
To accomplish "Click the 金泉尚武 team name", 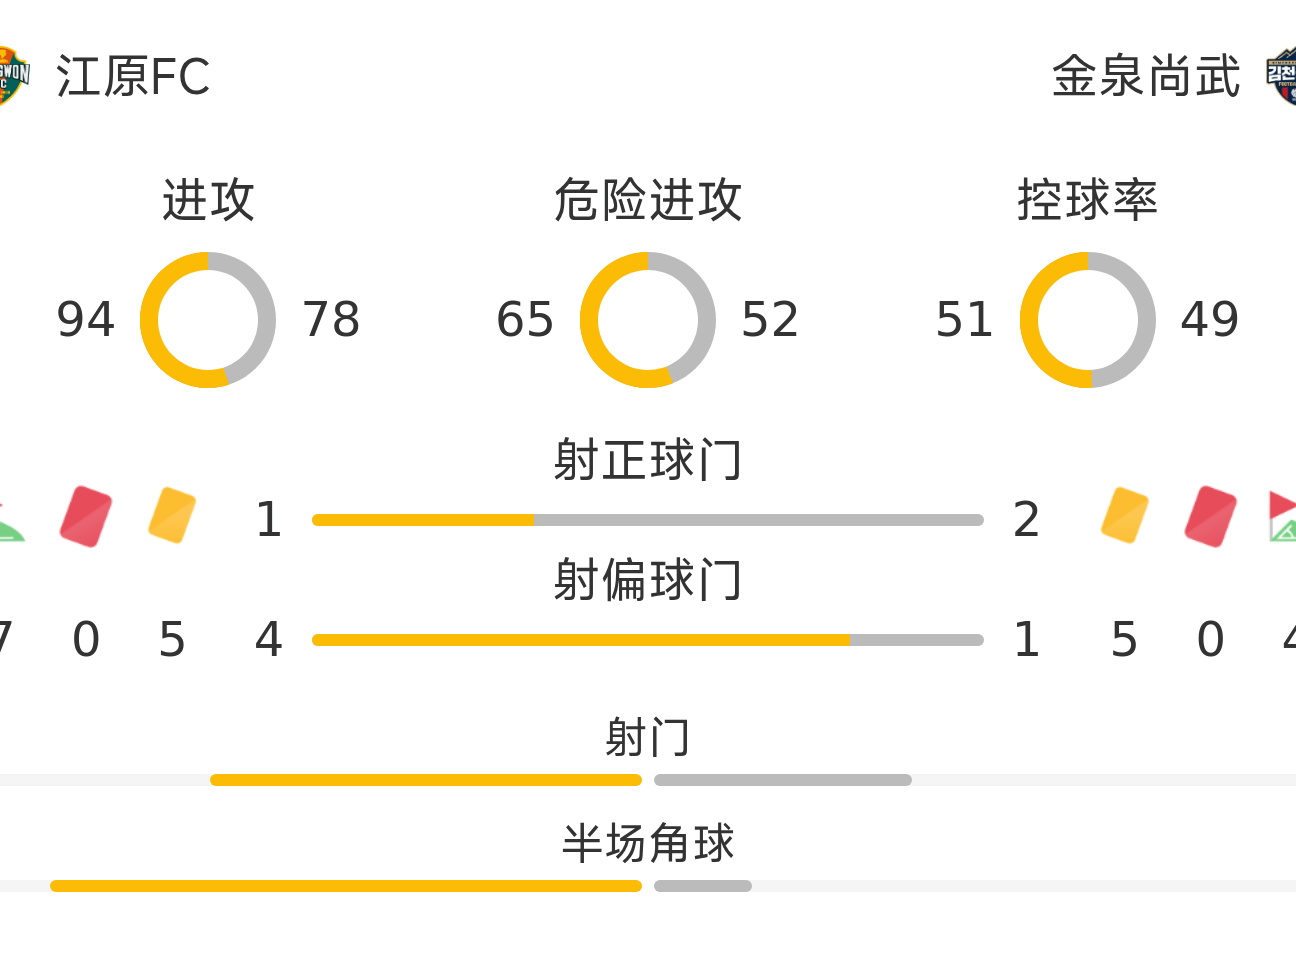I will [x=1146, y=77].
